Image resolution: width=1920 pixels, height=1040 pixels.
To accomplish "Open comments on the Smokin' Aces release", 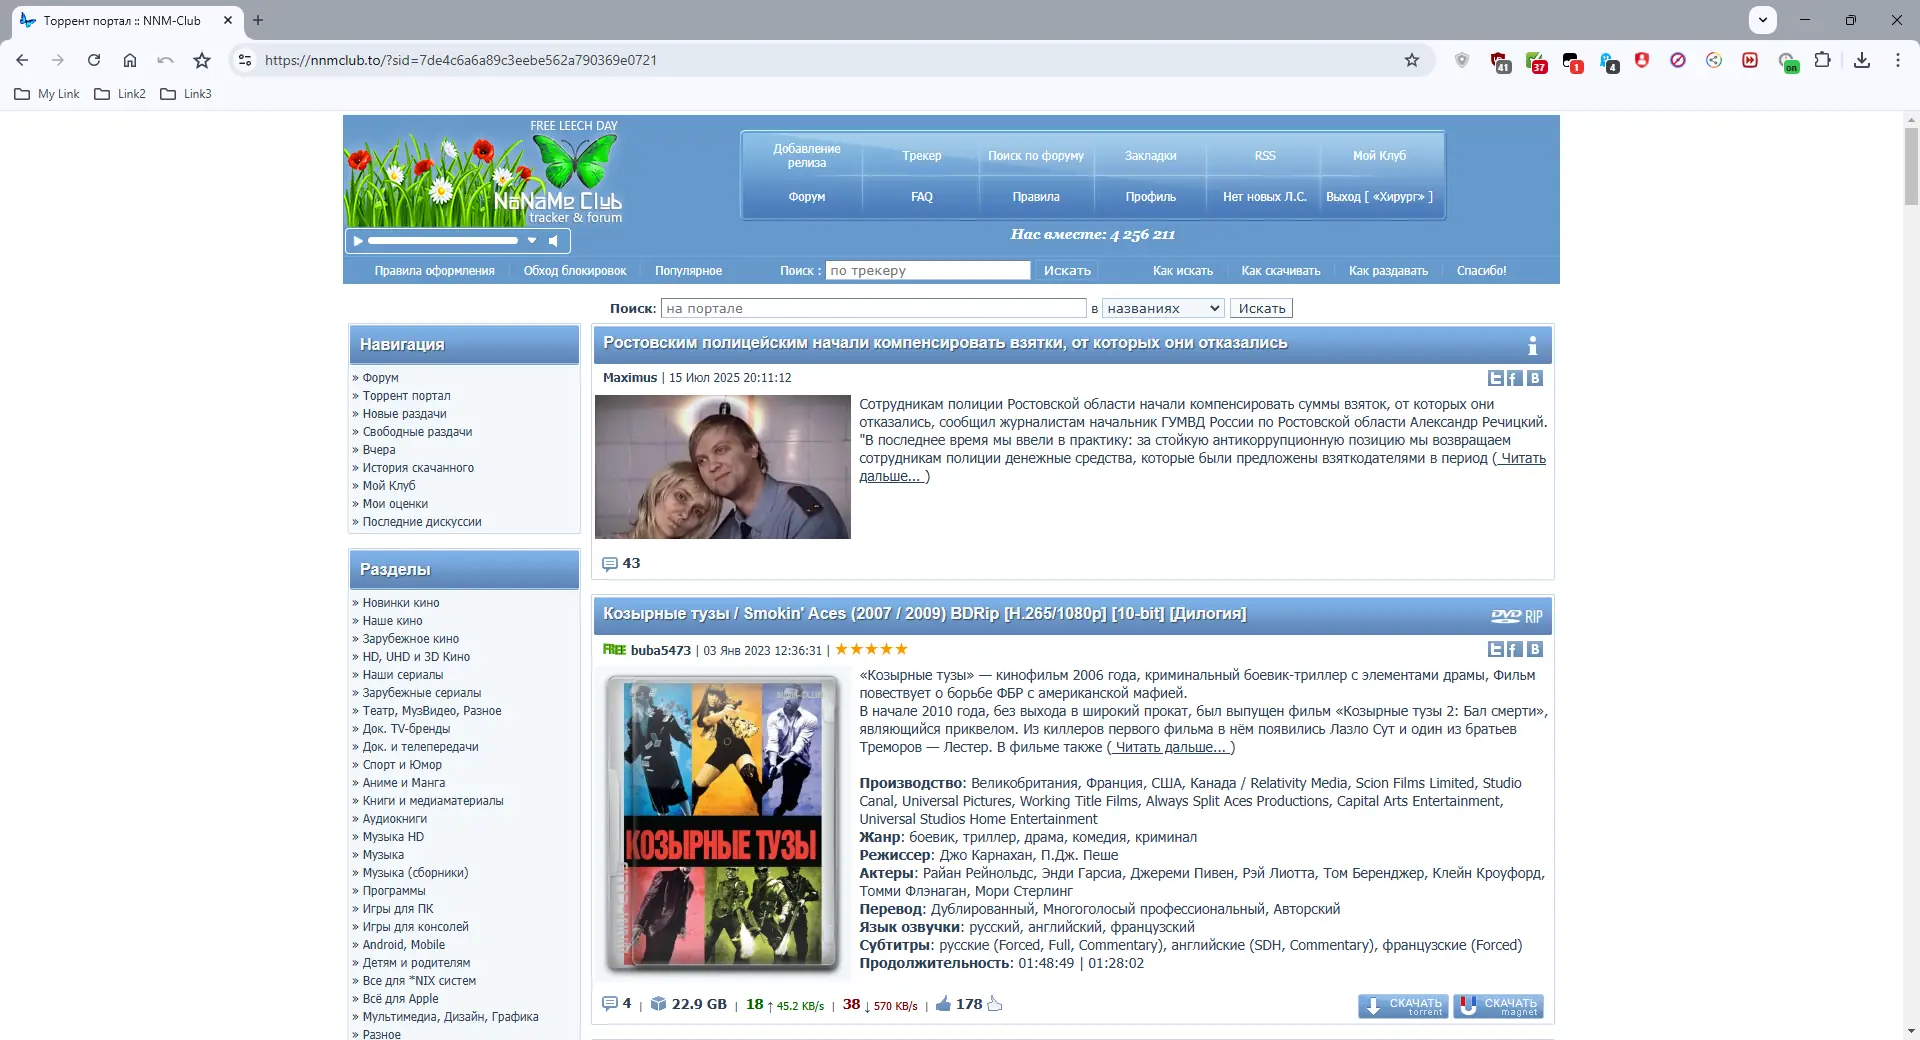I will pyautogui.click(x=611, y=1004).
